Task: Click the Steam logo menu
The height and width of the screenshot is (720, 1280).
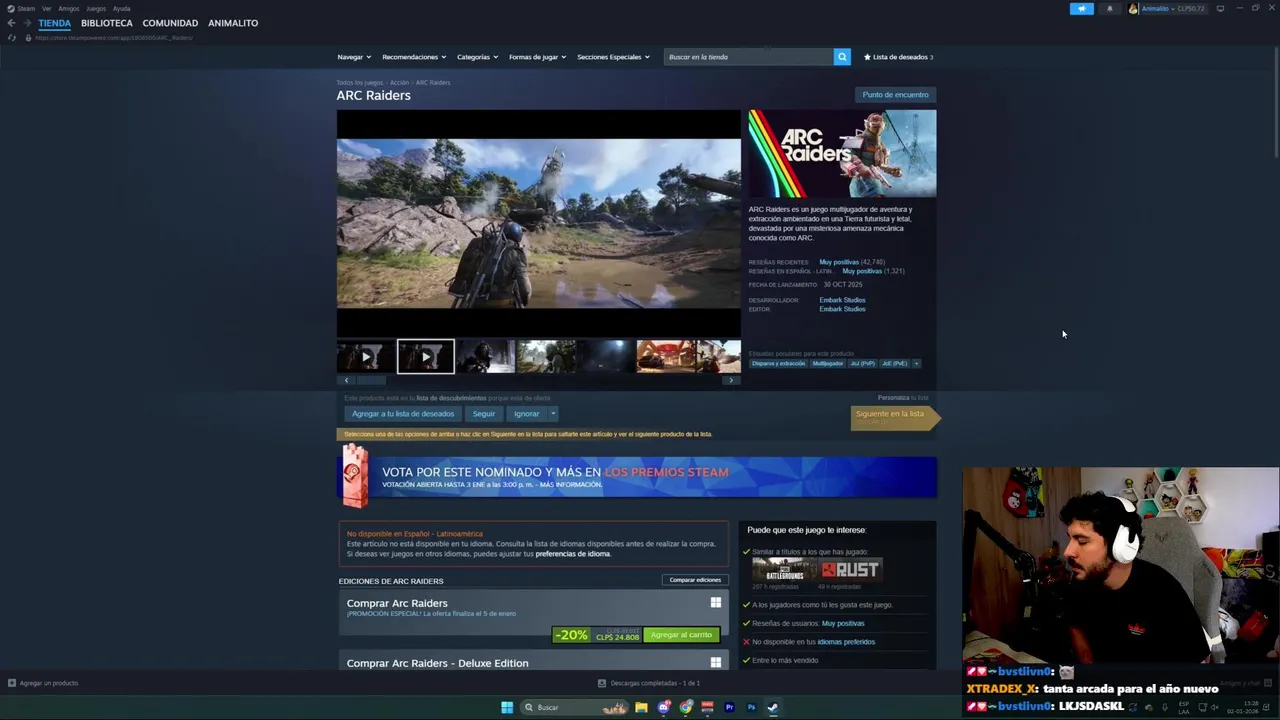Action: click(x=19, y=8)
